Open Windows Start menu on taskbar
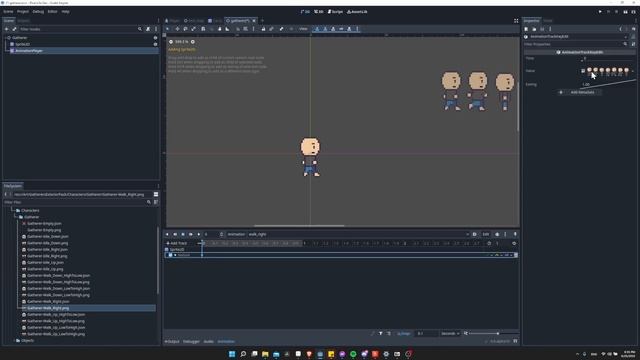The height and width of the screenshot is (360, 640). point(232,354)
